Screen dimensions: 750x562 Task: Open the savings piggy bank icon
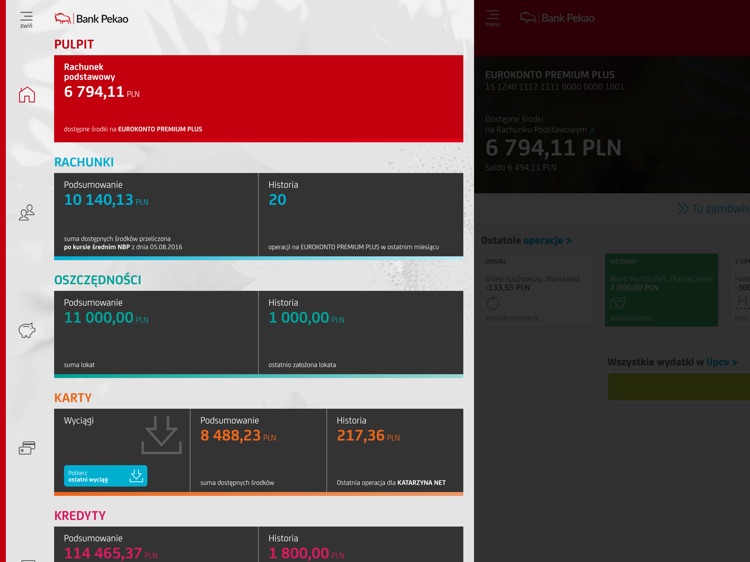pos(27,331)
